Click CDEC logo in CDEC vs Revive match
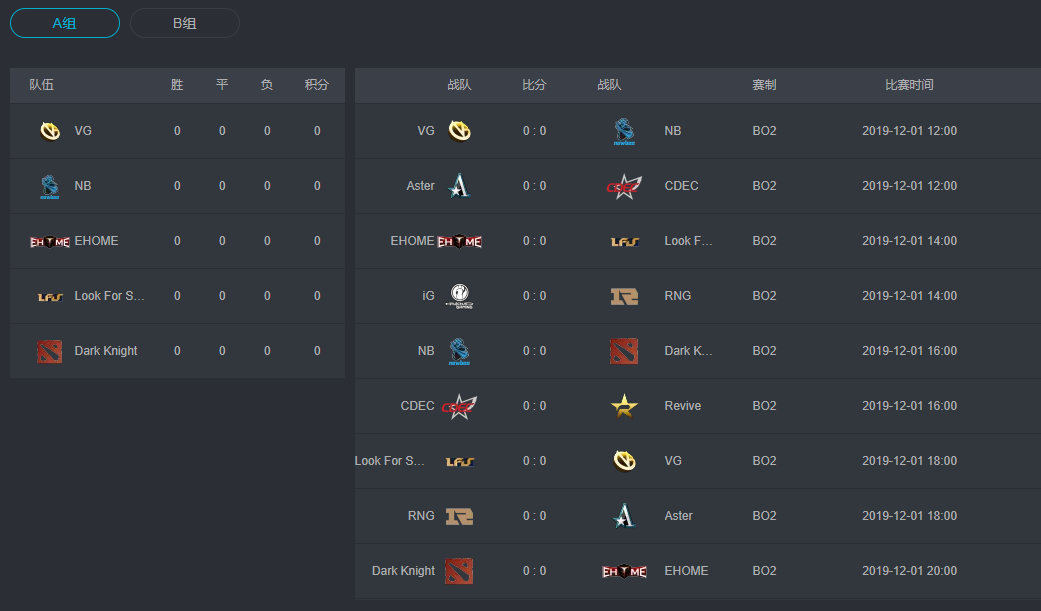Image resolution: width=1041 pixels, height=611 pixels. tap(459, 406)
